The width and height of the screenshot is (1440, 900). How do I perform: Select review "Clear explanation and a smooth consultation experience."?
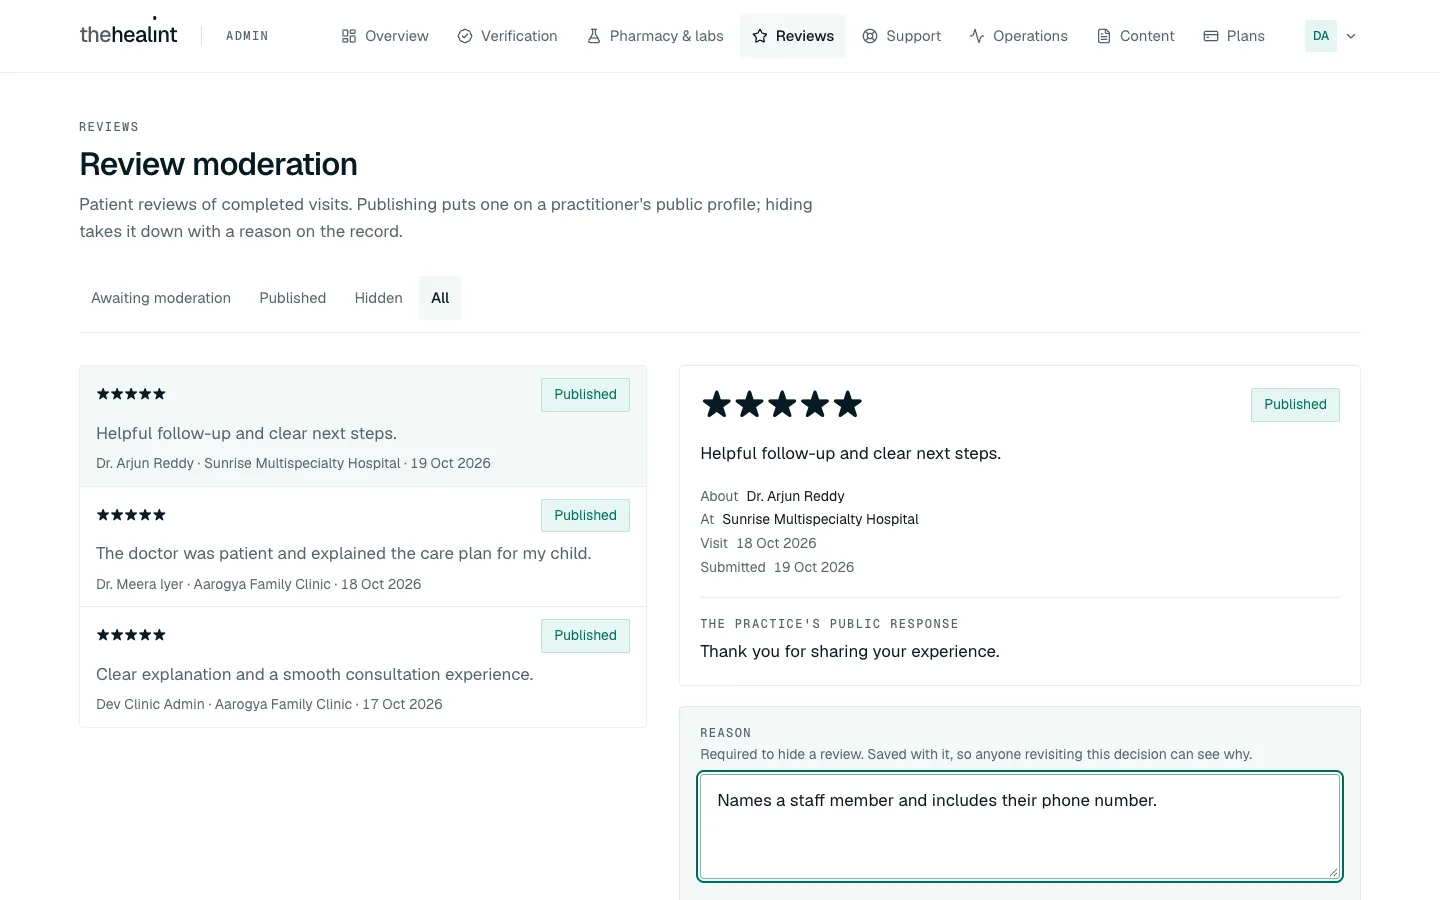coord(363,667)
